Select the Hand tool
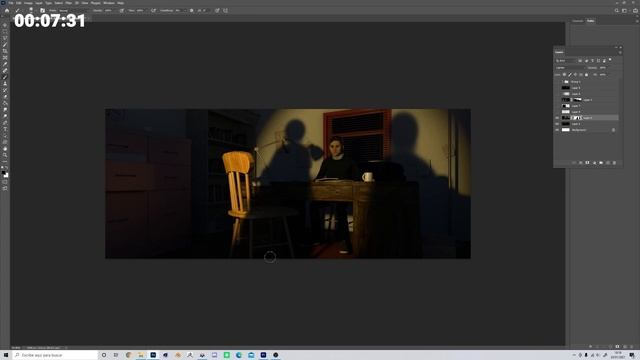640x360 pixels. point(5,149)
